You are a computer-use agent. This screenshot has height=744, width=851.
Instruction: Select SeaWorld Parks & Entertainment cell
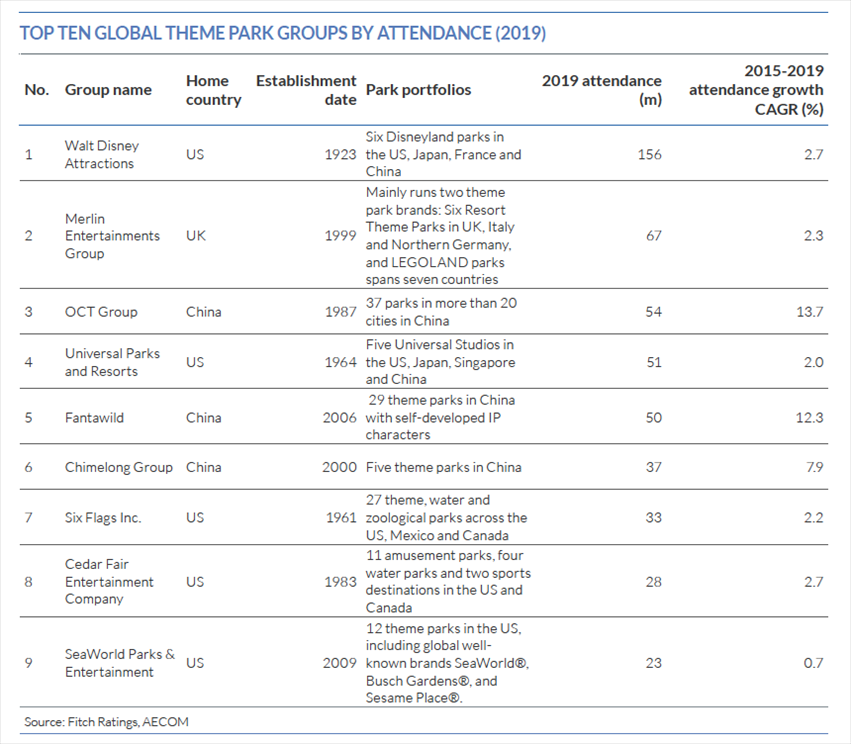pyautogui.click(x=119, y=663)
